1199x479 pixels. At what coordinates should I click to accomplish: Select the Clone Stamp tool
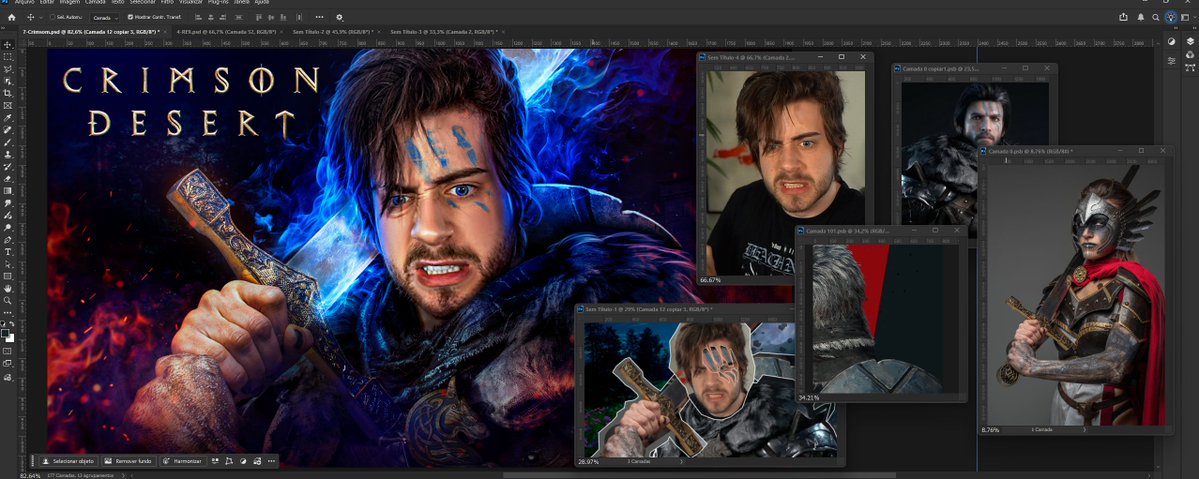8,155
